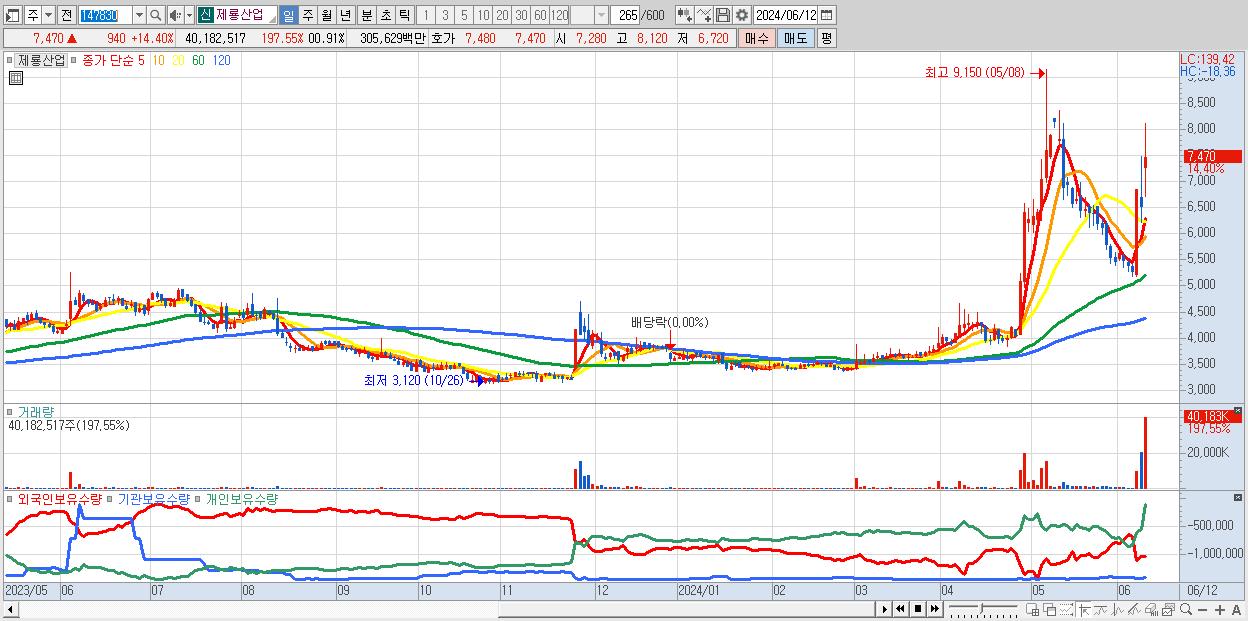Image resolution: width=1248 pixels, height=621 pixels.
Task: Open the window menu icon at top-left
Action: [x=12, y=15]
